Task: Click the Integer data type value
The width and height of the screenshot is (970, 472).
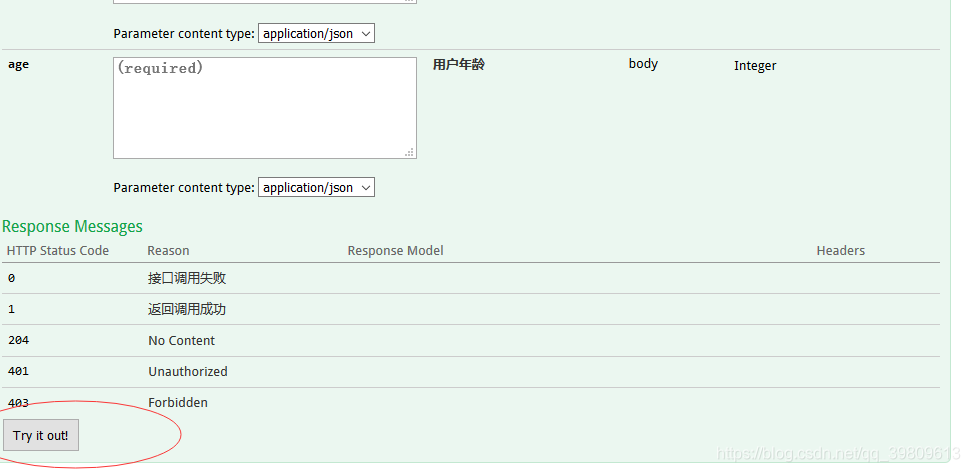Action: [x=755, y=66]
